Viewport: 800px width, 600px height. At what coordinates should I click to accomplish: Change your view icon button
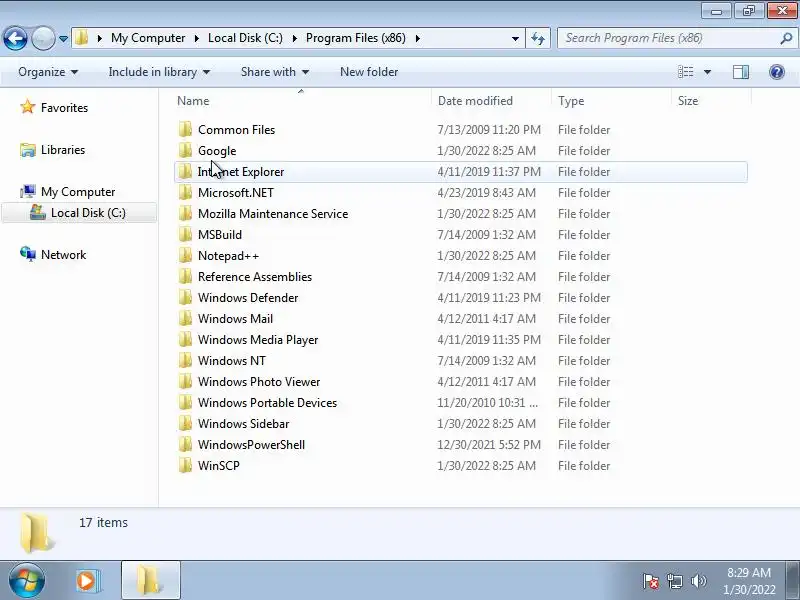pyautogui.click(x=685, y=72)
